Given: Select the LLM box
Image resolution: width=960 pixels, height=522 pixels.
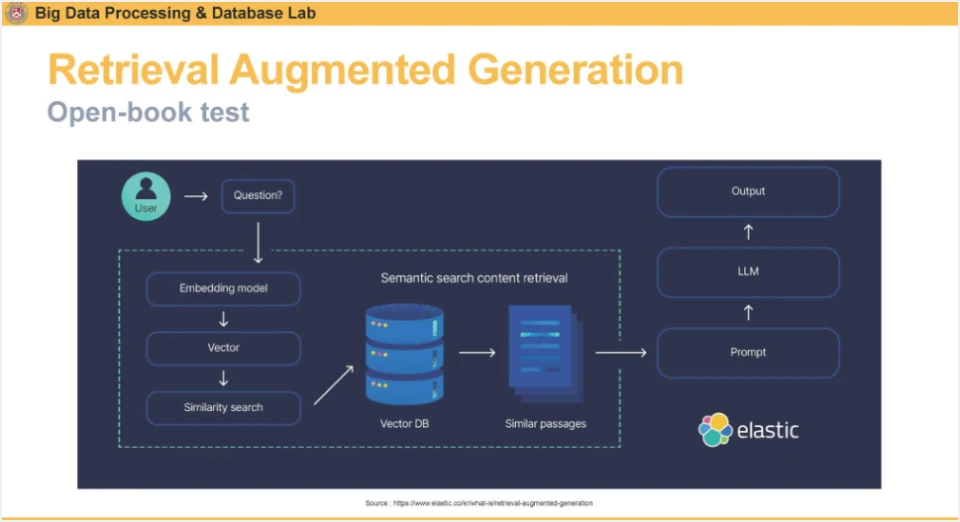Looking at the screenshot, I should coord(748,272).
